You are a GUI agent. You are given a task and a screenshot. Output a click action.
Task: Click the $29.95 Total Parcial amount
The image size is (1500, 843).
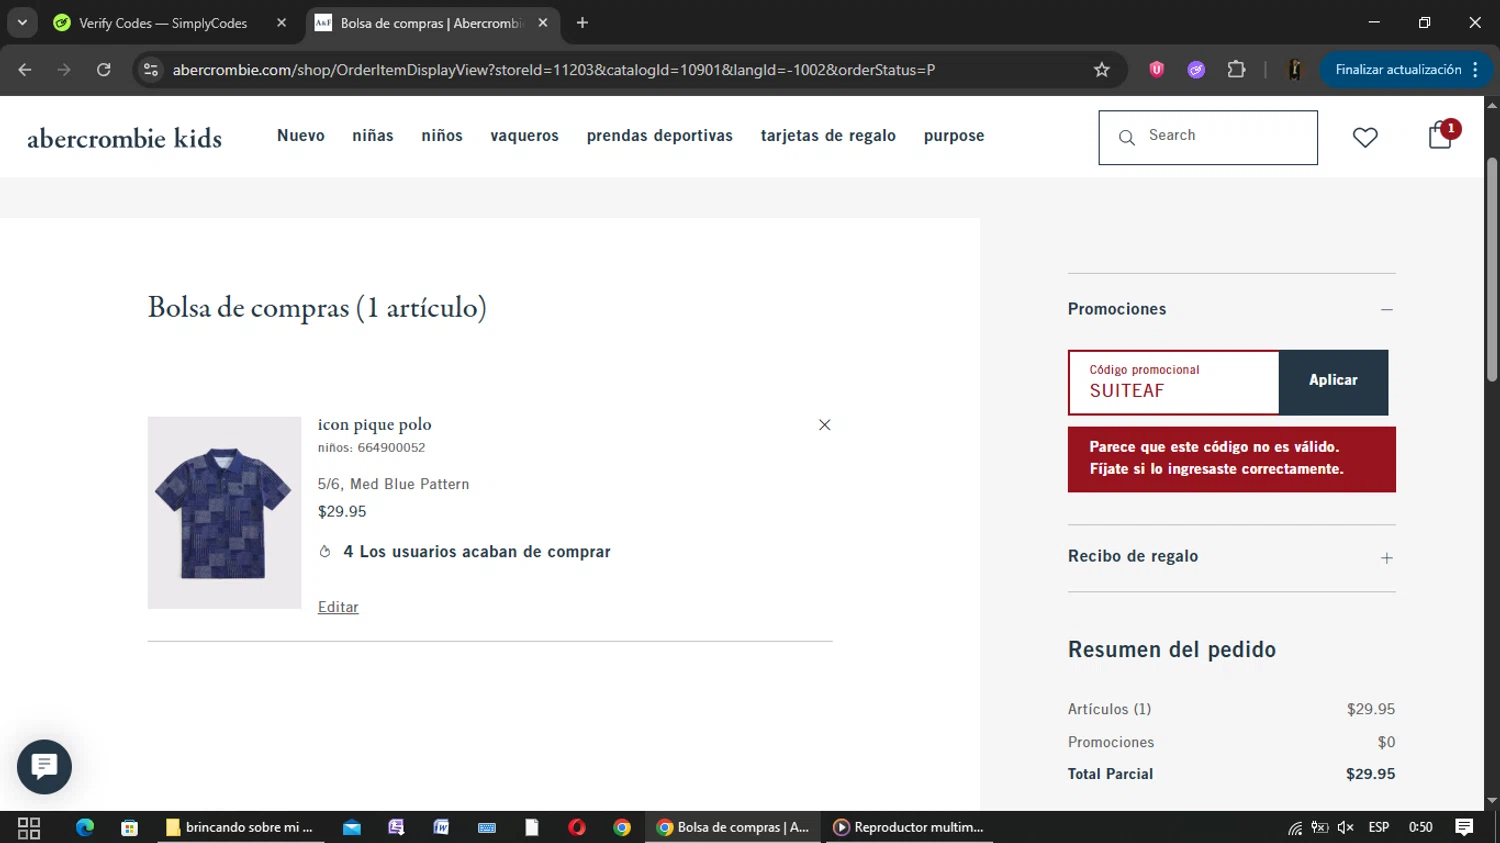point(1370,774)
